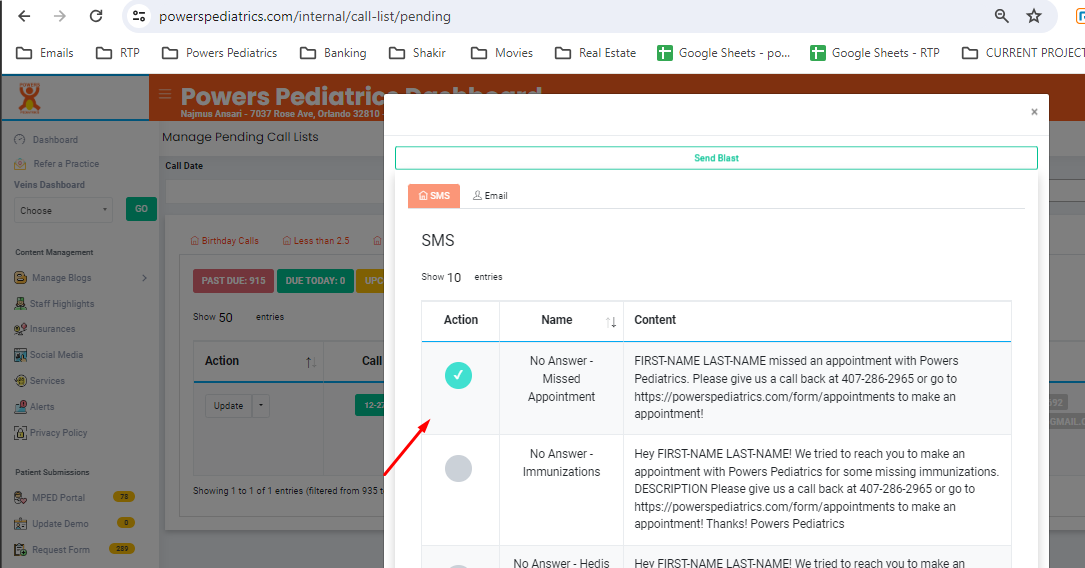Screen dimensions: 1085x568
Task: Open the Veins Dashboard Choose dropdown
Action: pos(64,210)
